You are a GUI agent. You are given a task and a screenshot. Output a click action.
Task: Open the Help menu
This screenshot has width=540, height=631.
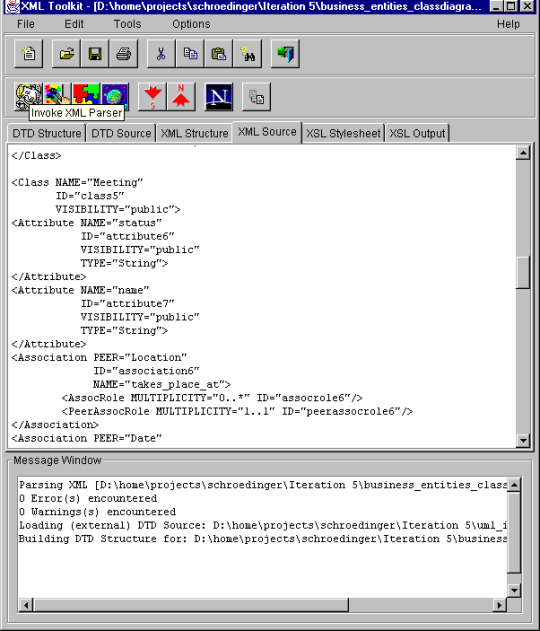point(508,24)
